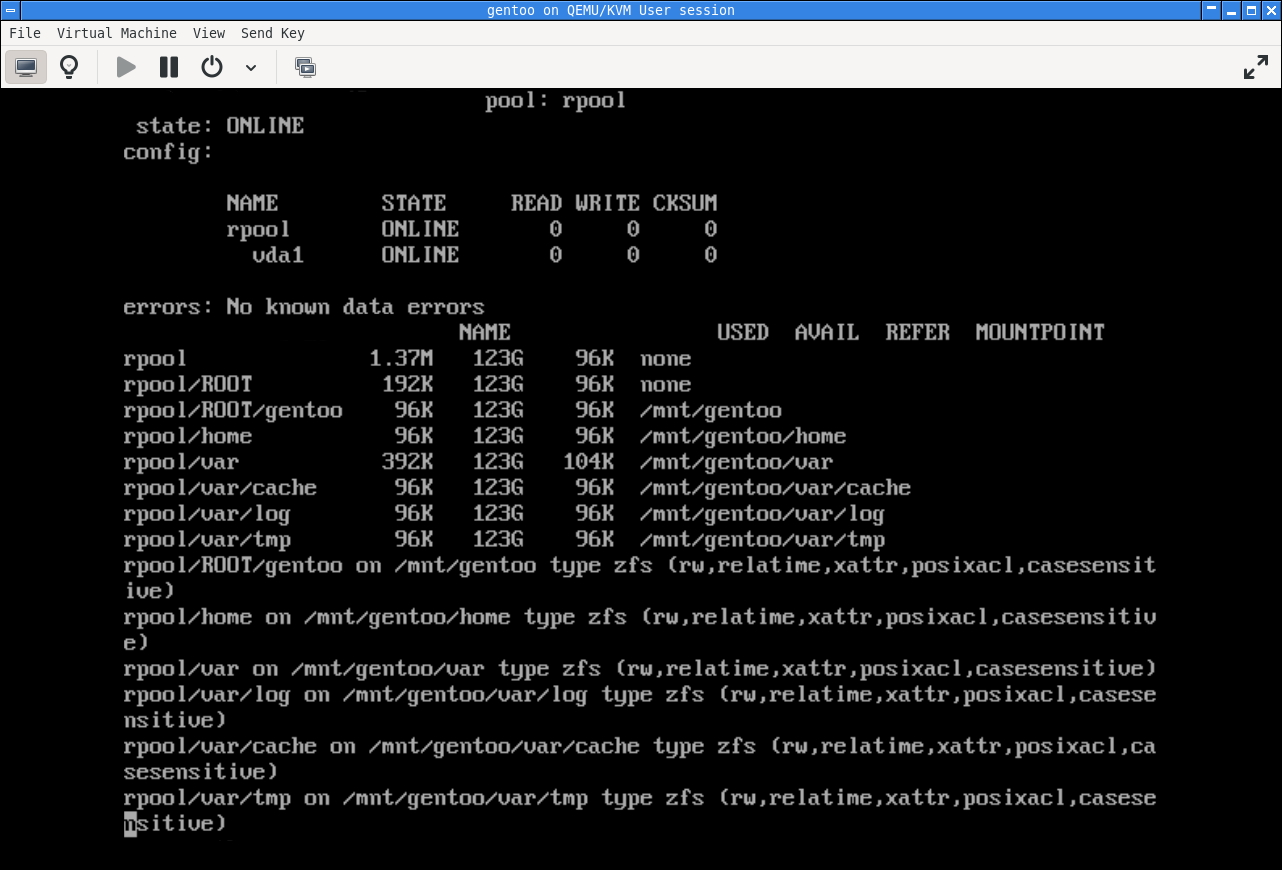Open the View menu
Image resolution: width=1282 pixels, height=870 pixels.
click(x=209, y=33)
